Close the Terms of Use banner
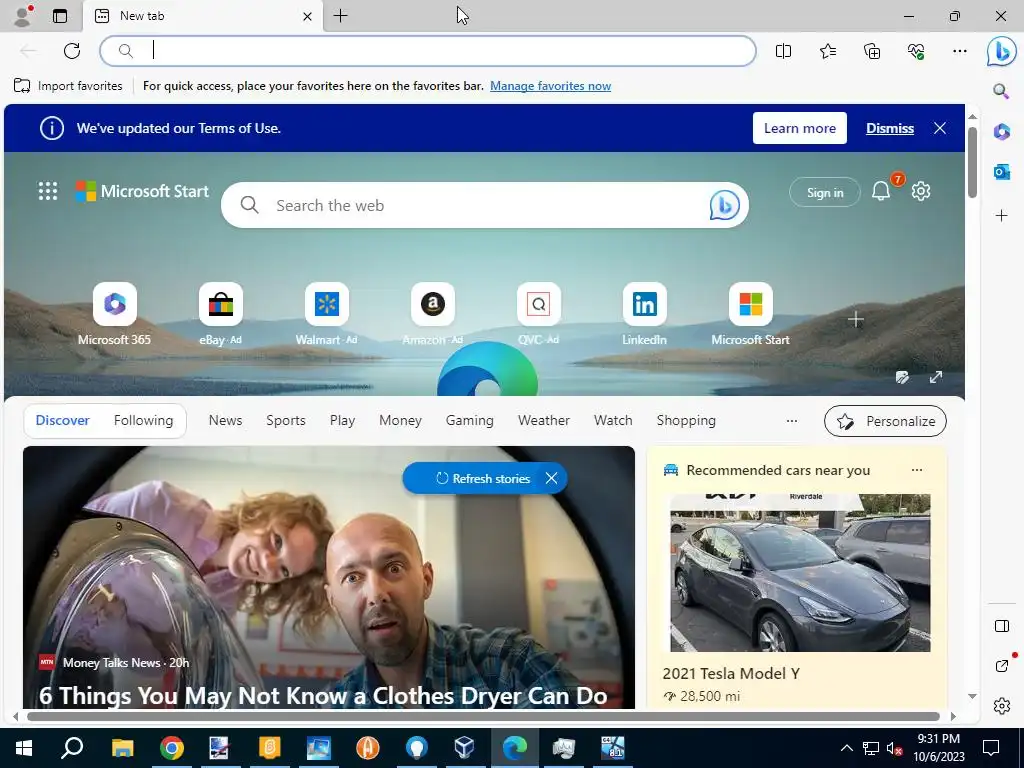 940,128
